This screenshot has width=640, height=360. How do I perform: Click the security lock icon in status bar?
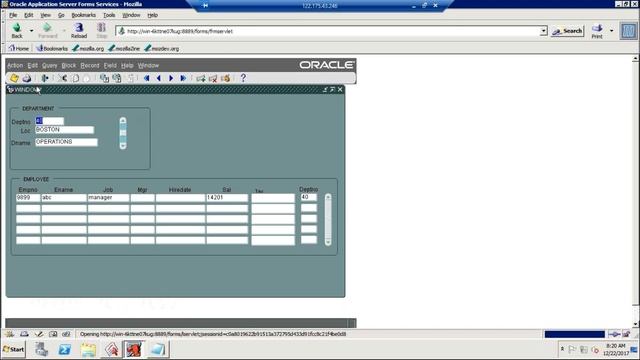tap(627, 334)
